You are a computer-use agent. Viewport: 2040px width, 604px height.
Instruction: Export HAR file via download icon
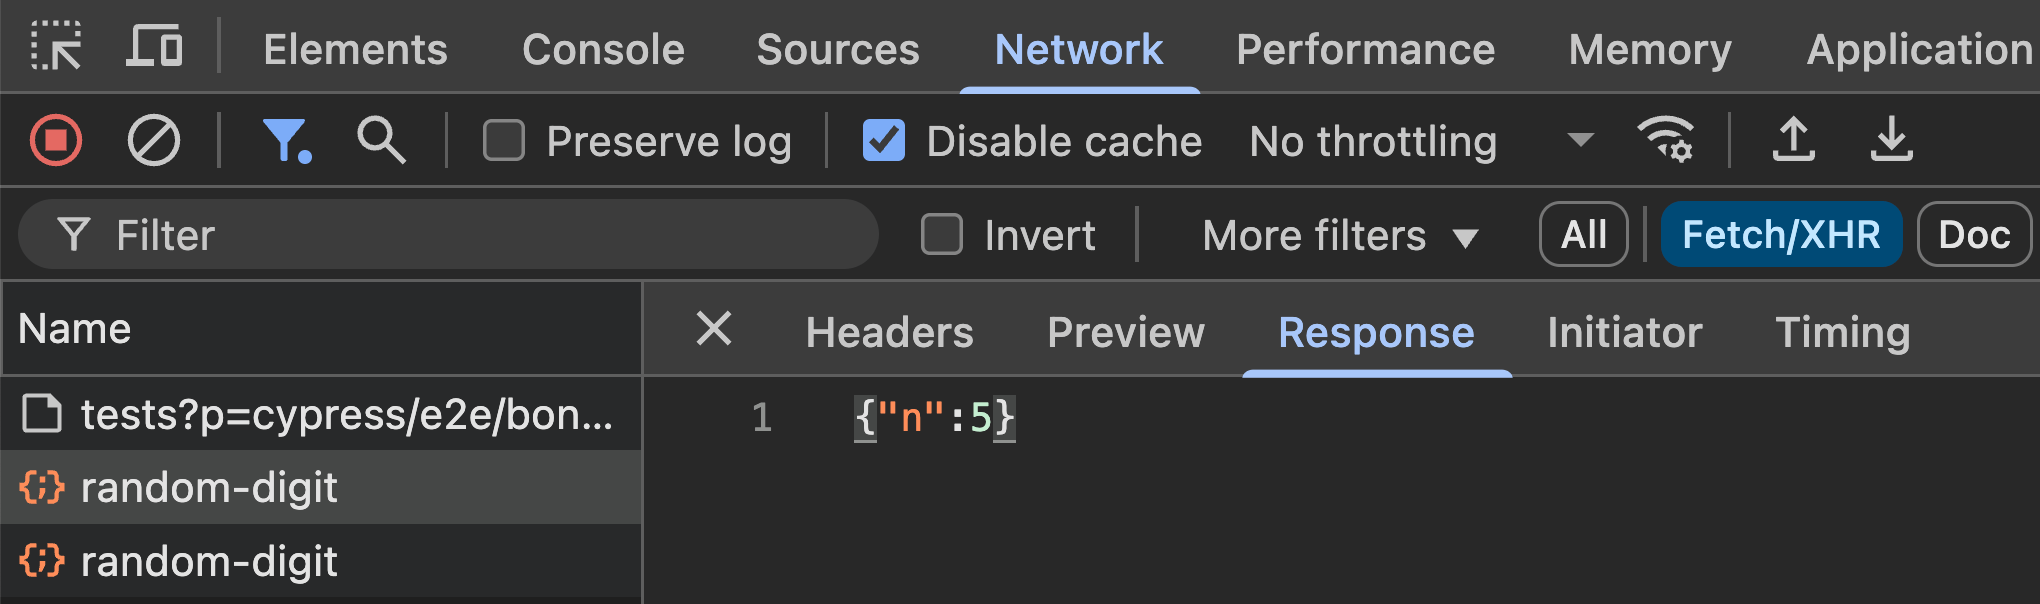(x=1891, y=140)
